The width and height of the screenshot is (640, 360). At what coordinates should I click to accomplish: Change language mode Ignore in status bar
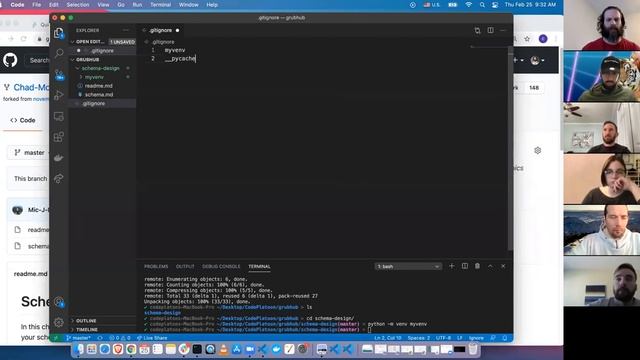[x=476, y=338]
